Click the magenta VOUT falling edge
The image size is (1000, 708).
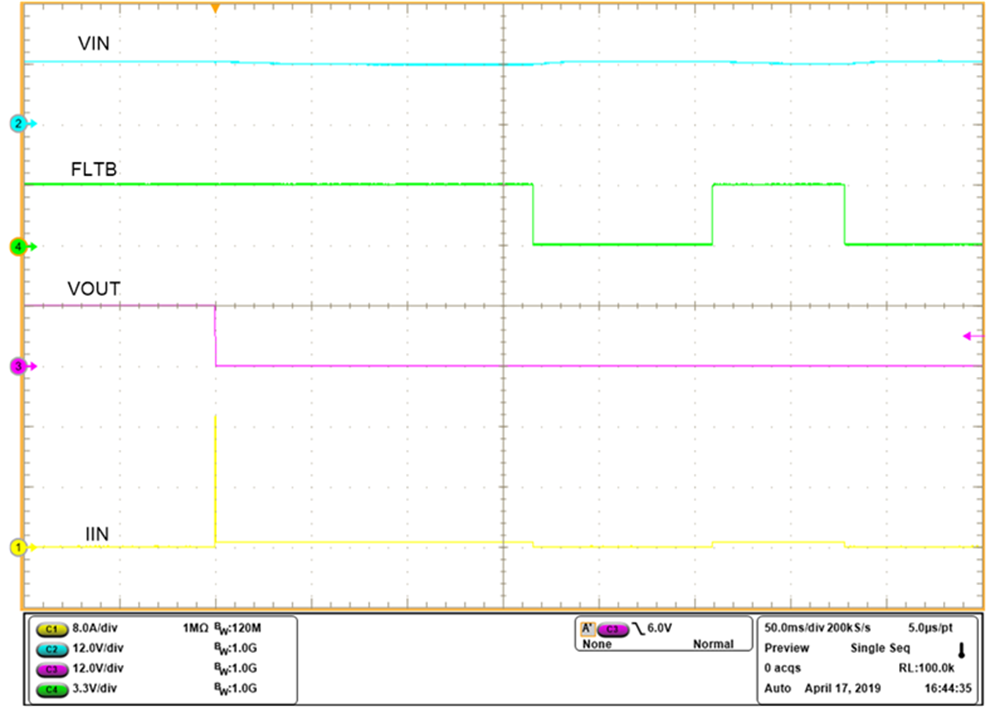216,336
